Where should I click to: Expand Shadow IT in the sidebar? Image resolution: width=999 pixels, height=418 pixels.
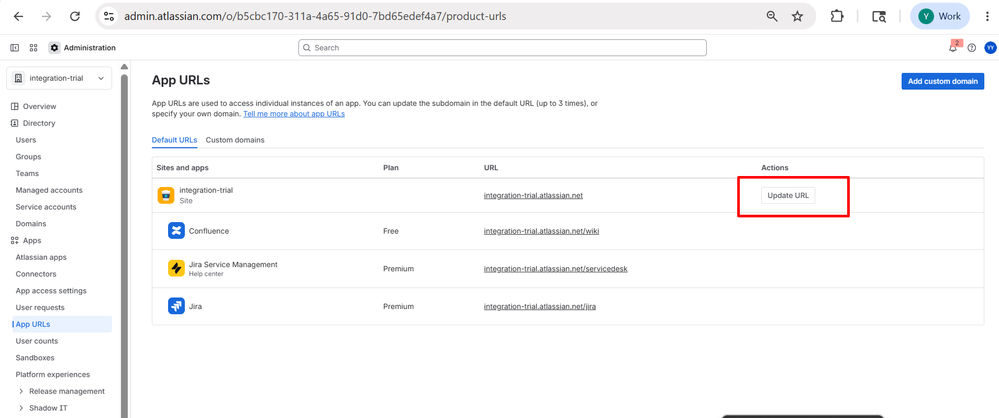(21, 408)
